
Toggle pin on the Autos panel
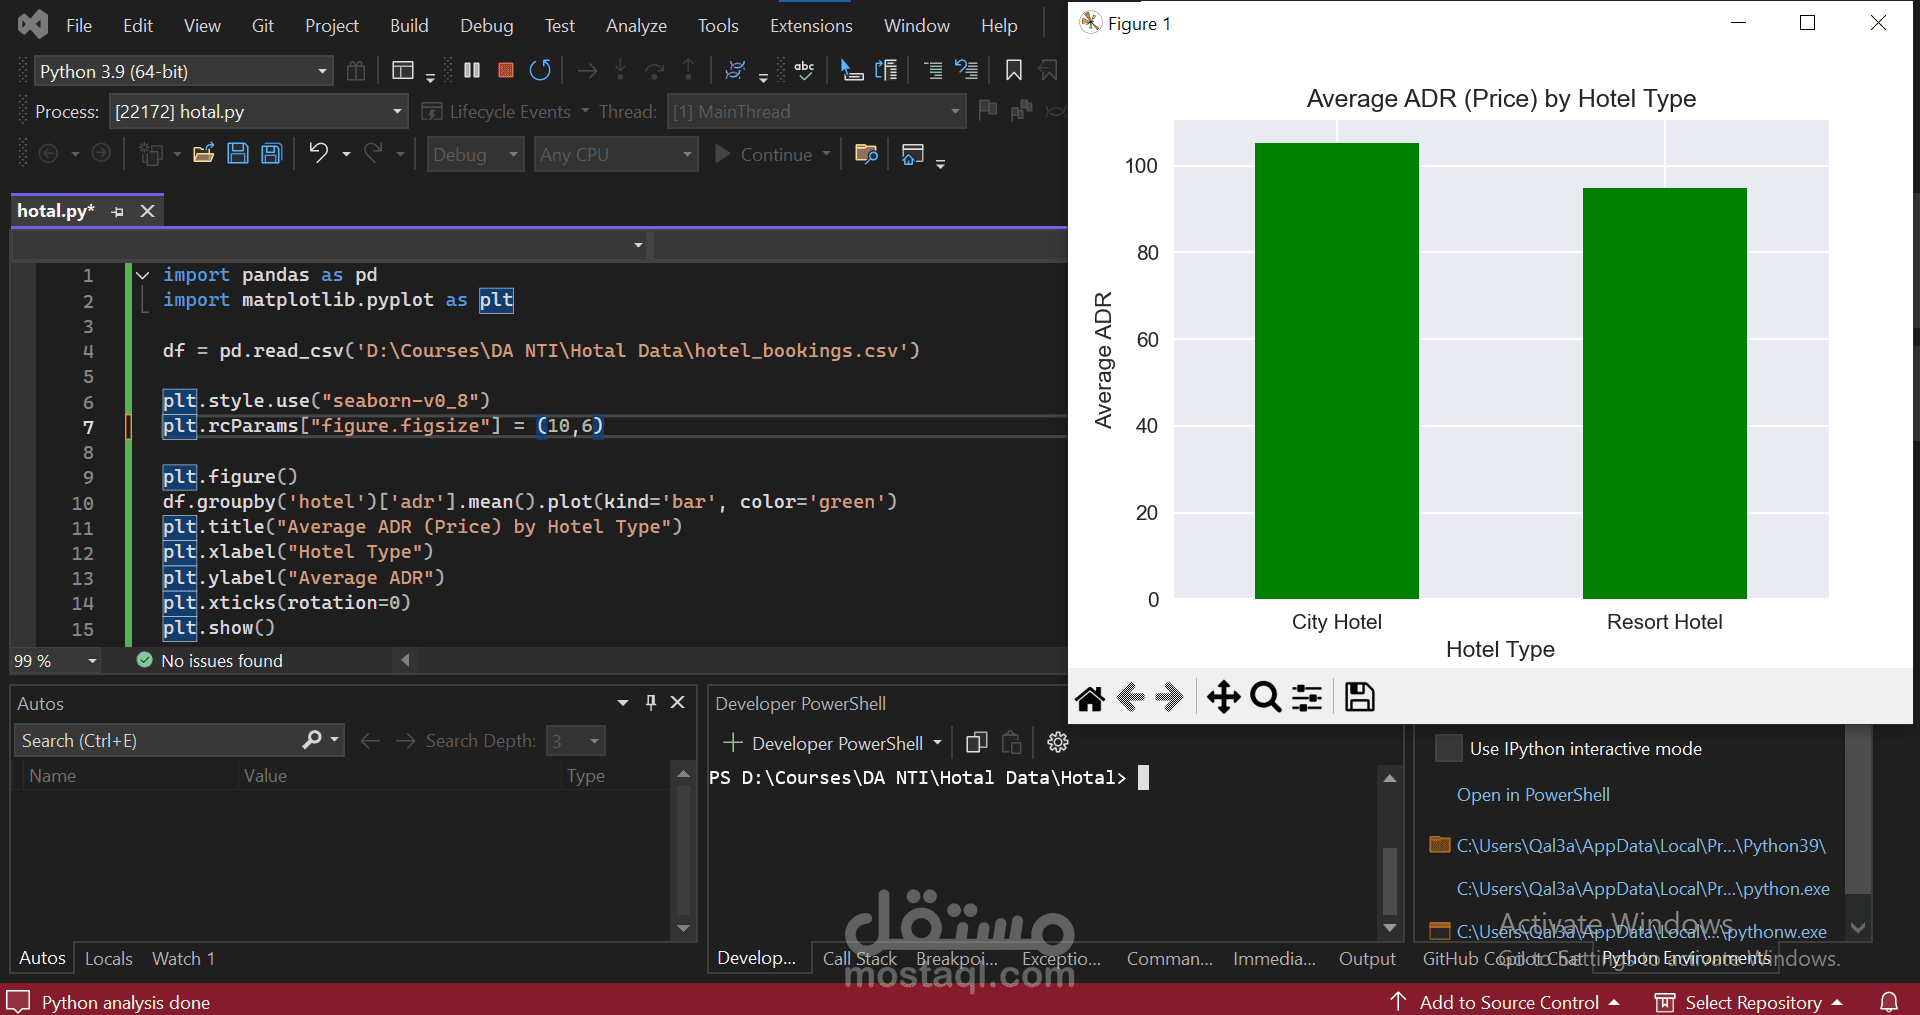tap(651, 703)
